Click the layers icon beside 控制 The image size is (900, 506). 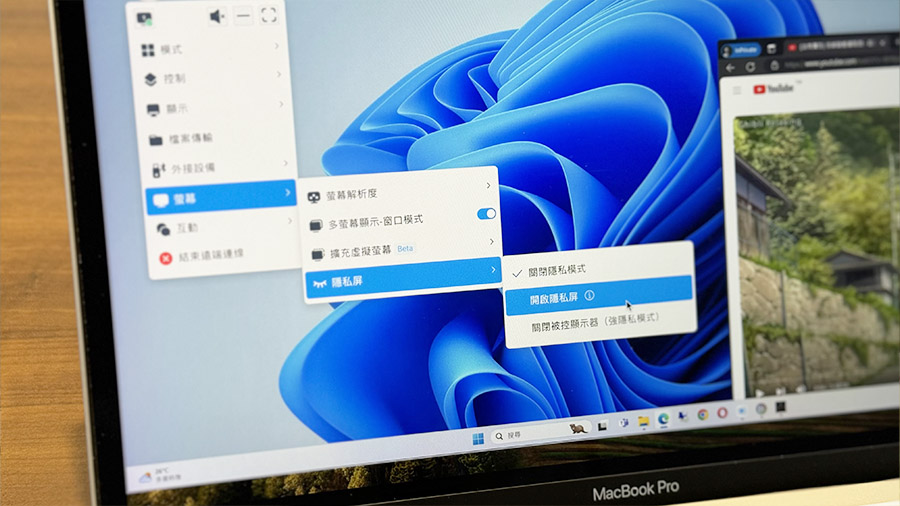pyautogui.click(x=150, y=80)
